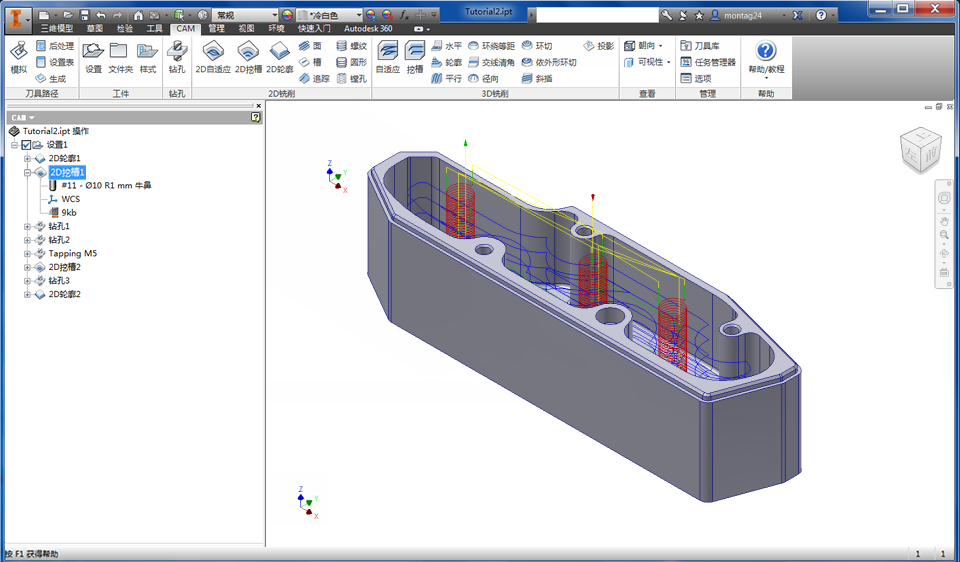Open the 刀具库 (Tool Library)

tap(700, 46)
